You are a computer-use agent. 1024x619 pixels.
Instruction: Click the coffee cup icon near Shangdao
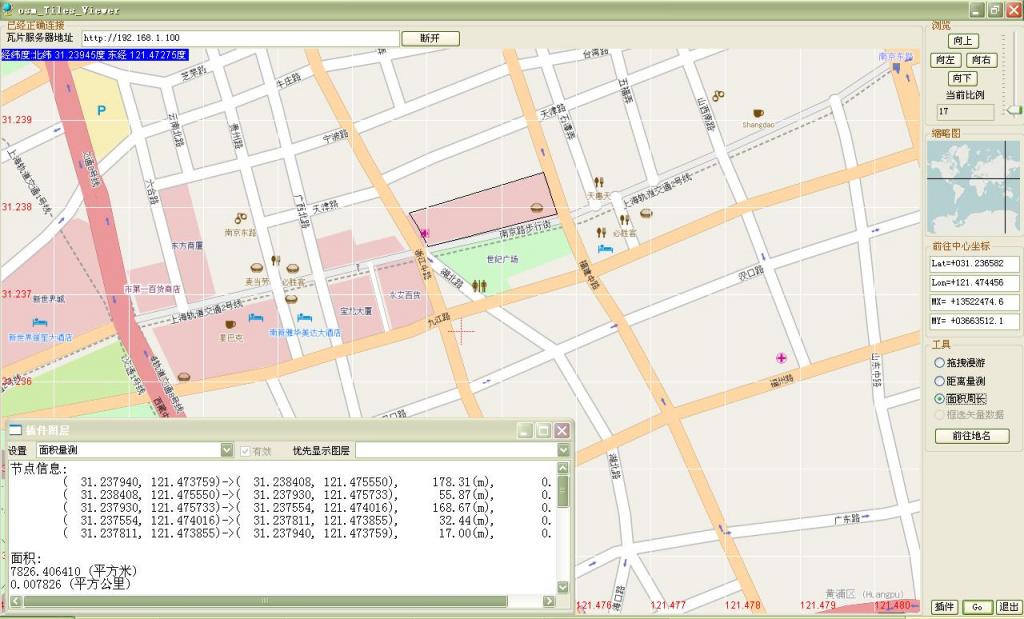pyautogui.click(x=756, y=112)
